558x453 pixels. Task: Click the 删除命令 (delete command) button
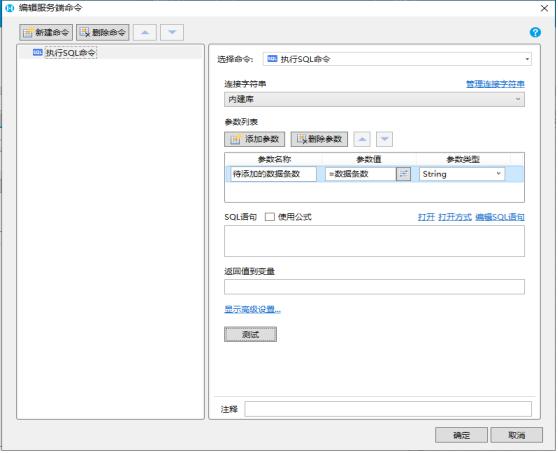pyautogui.click(x=102, y=32)
